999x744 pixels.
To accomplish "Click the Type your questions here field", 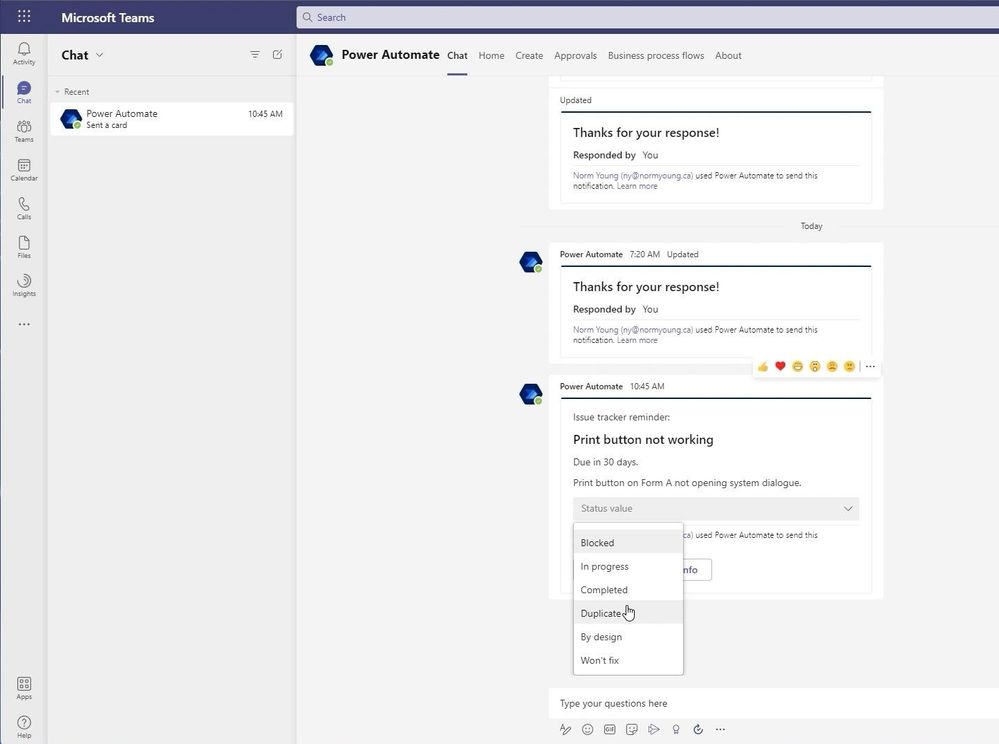I will 773,703.
